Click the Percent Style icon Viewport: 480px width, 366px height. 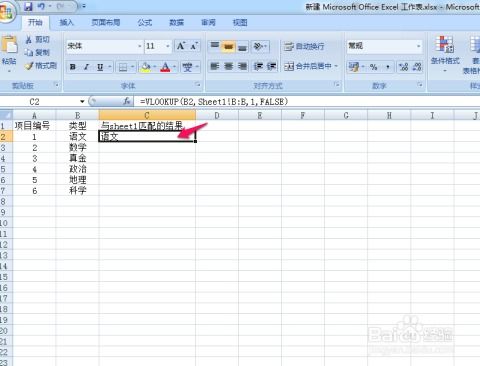pos(374,67)
